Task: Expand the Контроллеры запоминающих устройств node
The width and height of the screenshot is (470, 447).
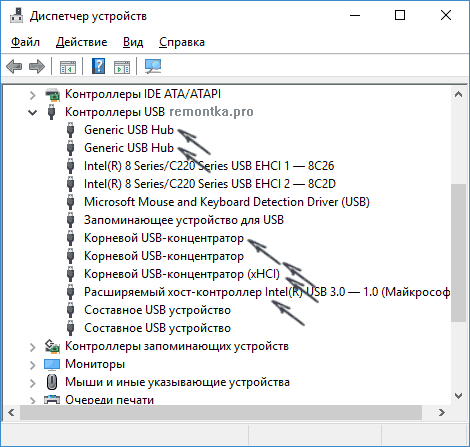Action: [32, 347]
